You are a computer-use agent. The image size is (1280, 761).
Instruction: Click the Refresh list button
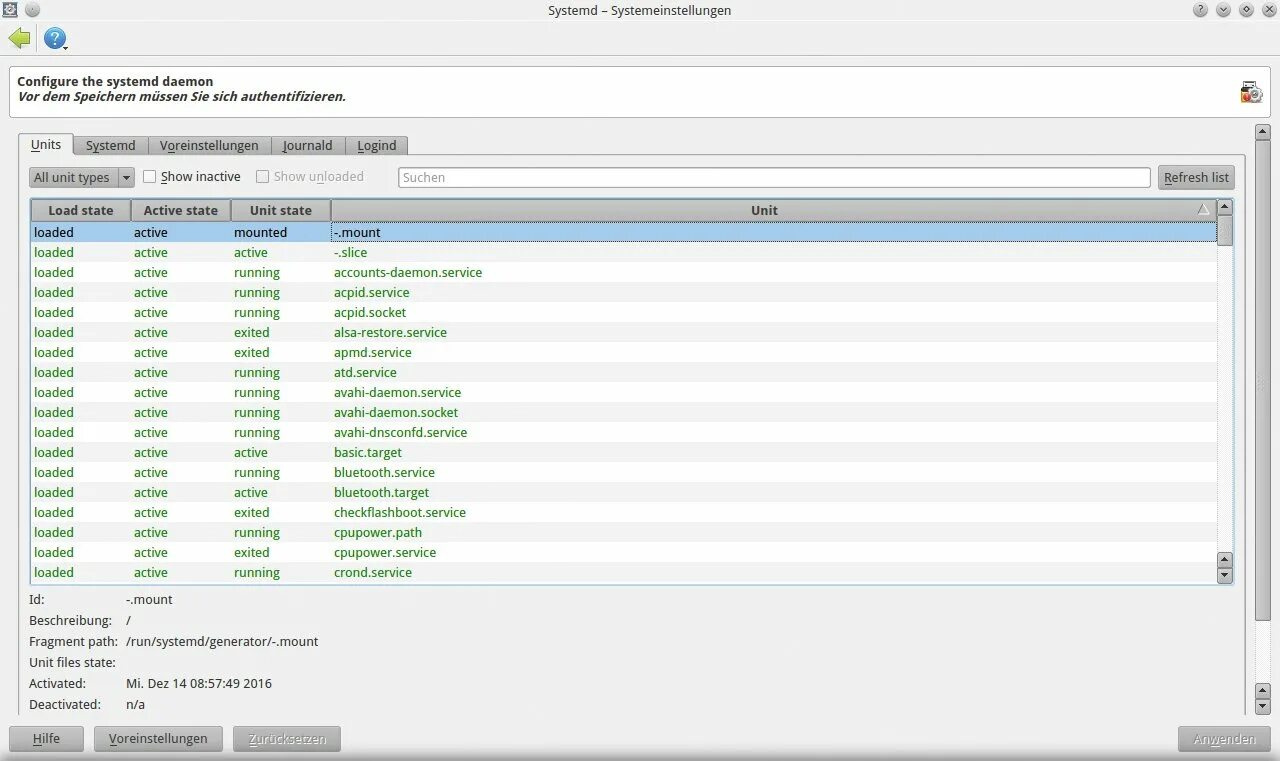point(1196,177)
